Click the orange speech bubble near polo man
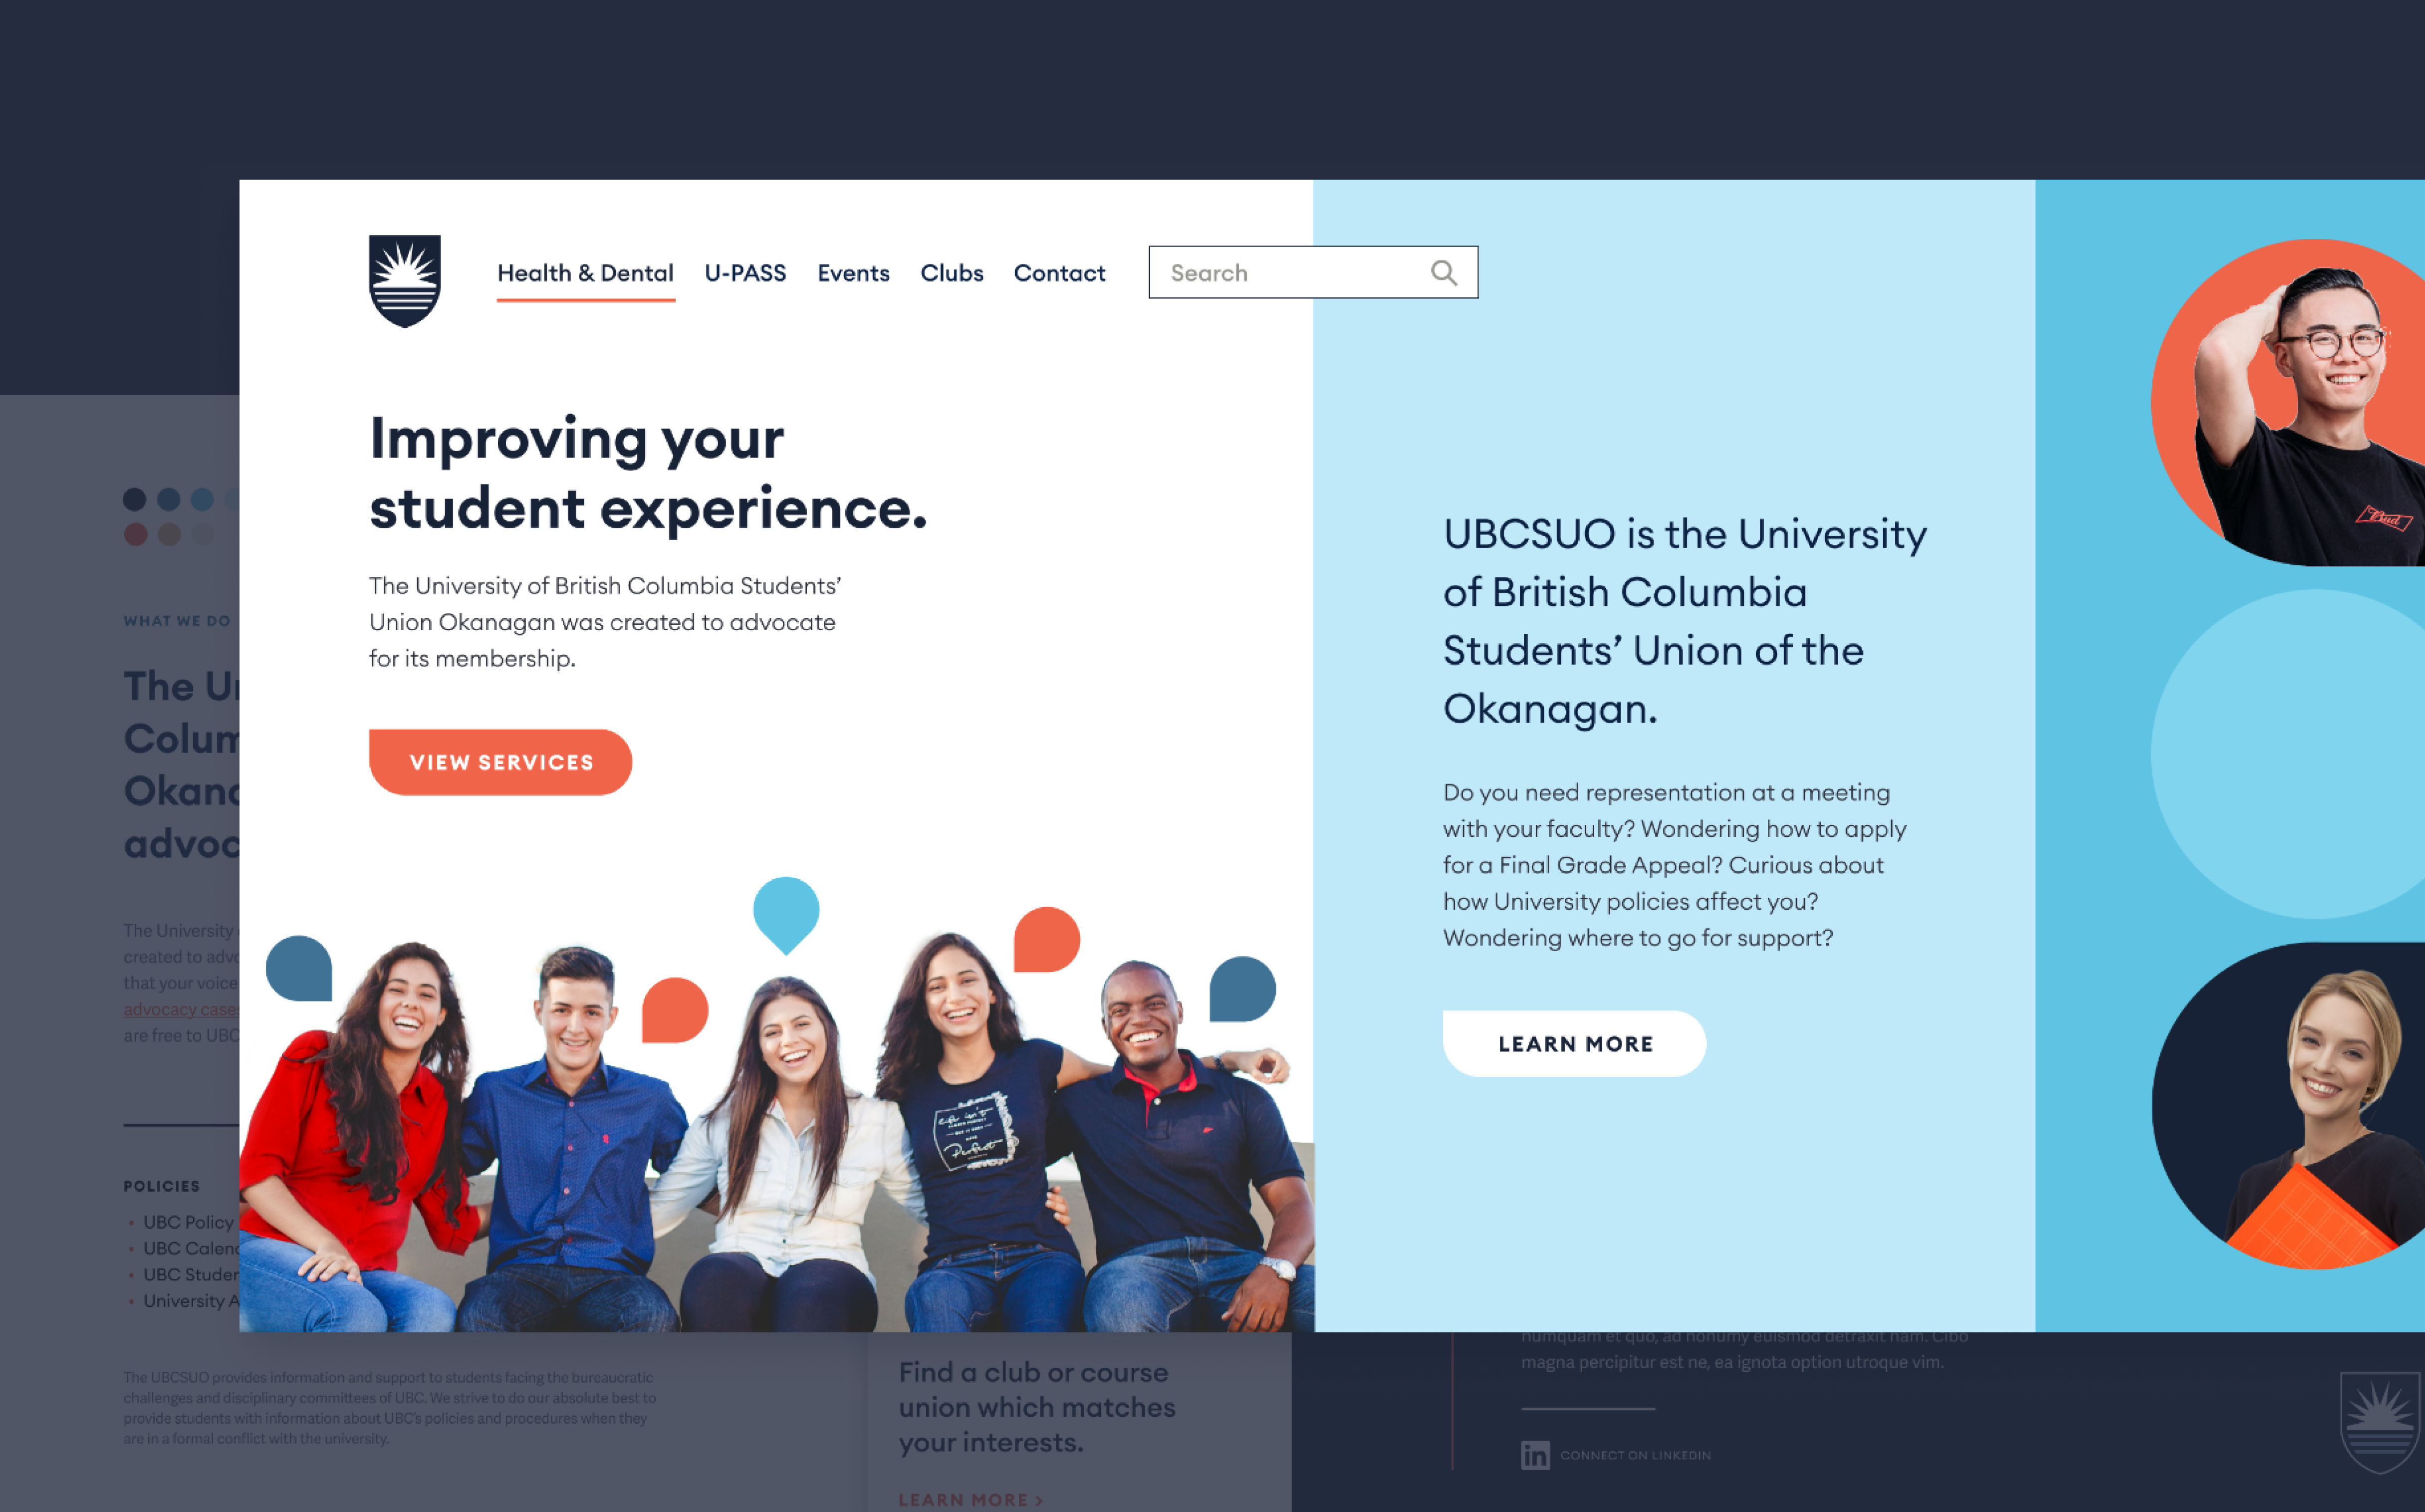This screenshot has height=1512, width=2425. pos(1047,939)
